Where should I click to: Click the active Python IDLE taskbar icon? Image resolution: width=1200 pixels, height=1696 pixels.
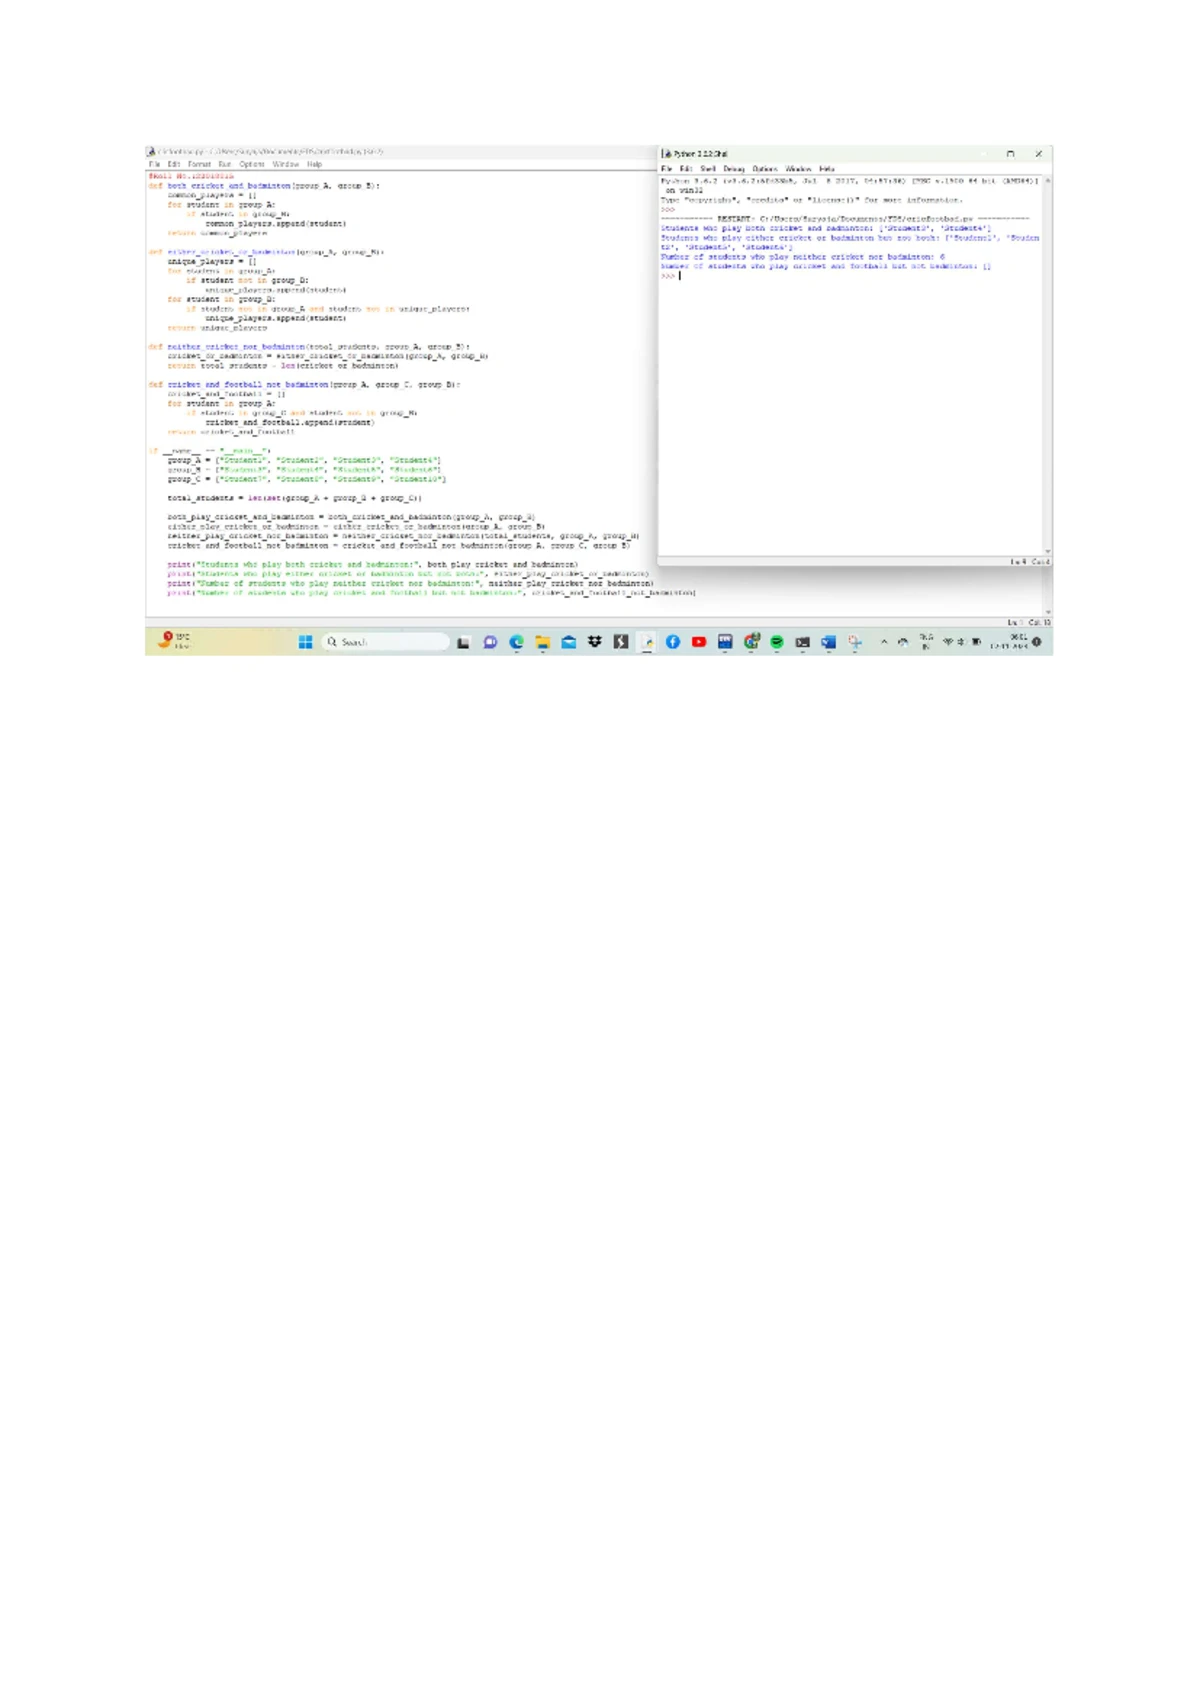647,642
